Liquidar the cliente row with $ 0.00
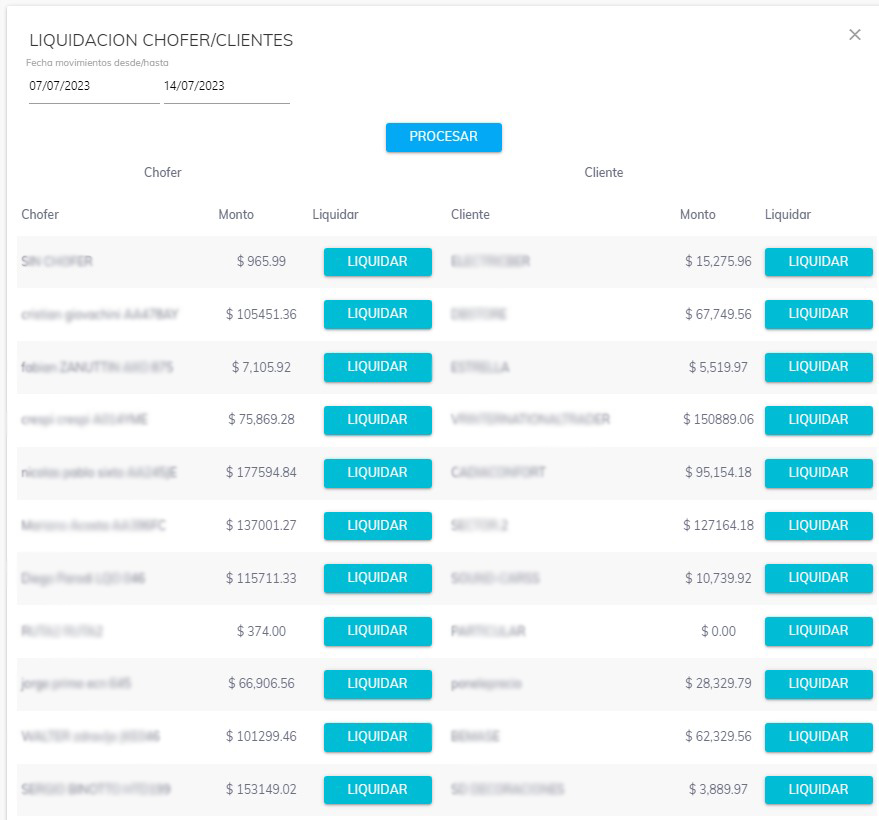The height and width of the screenshot is (820, 879). 818,631
